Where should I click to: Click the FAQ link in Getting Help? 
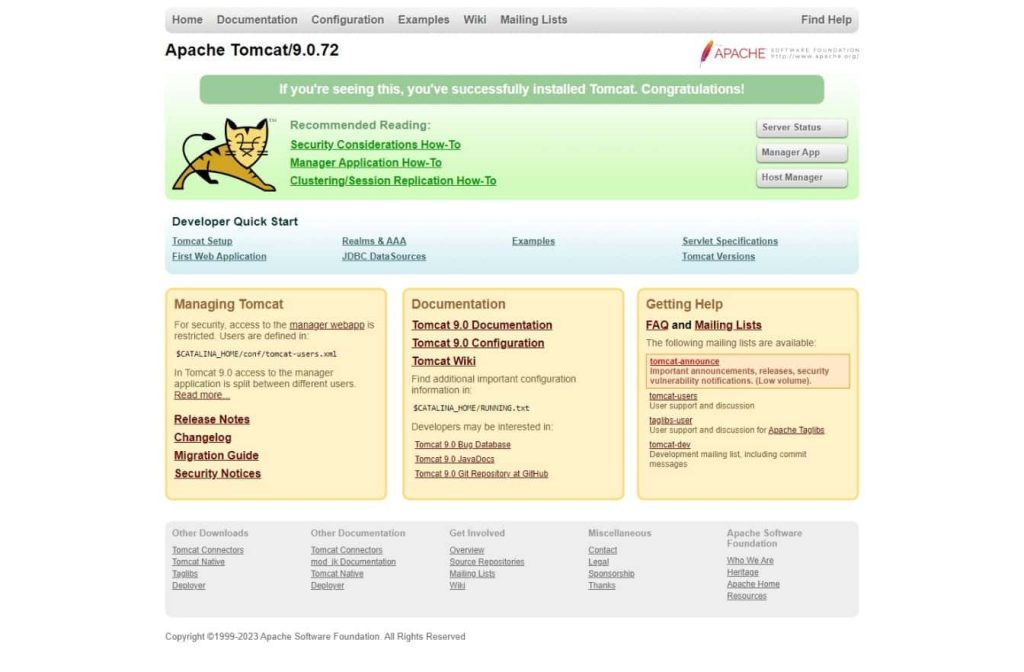[657, 325]
